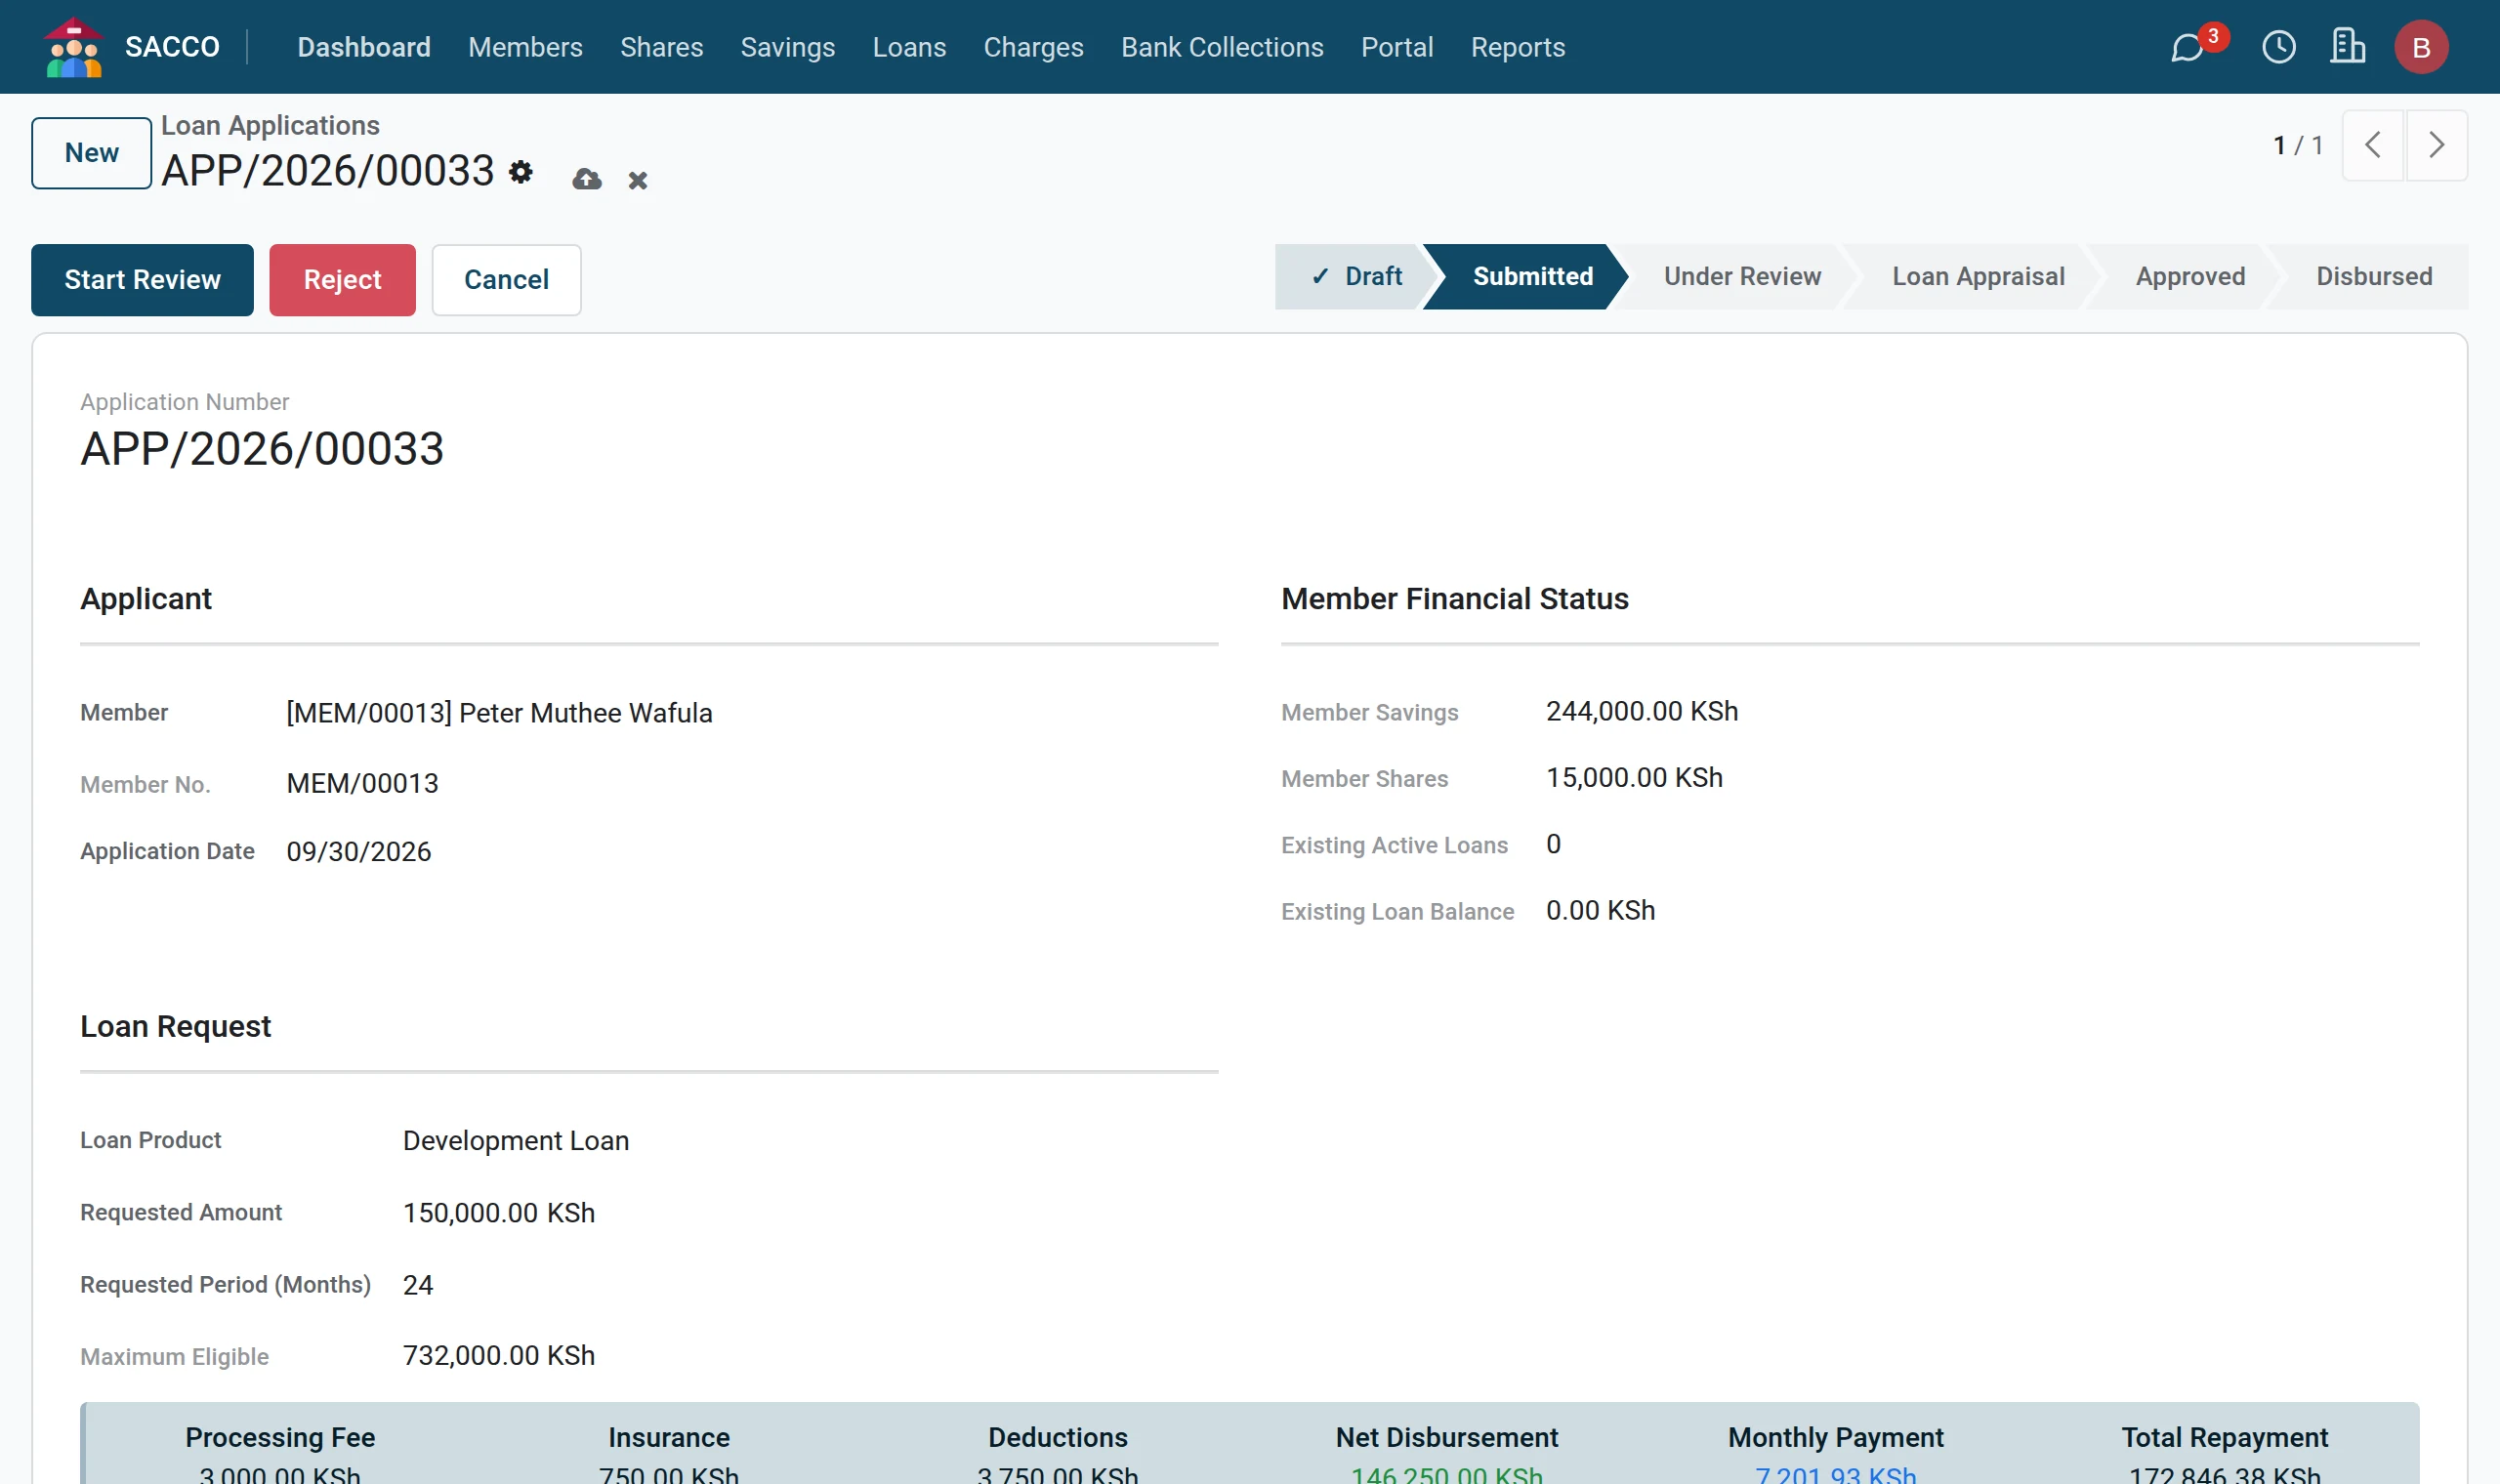The width and height of the screenshot is (2500, 1484).
Task: Create a New loan application
Action: tap(92, 153)
